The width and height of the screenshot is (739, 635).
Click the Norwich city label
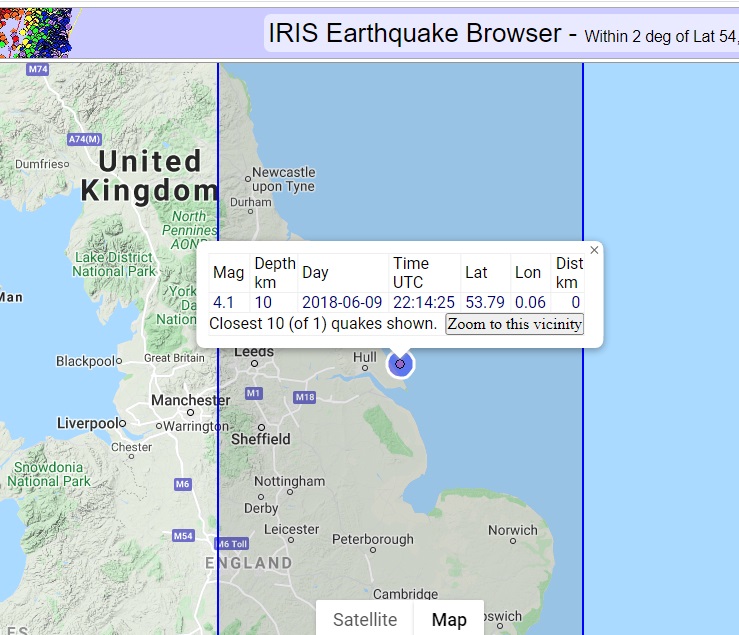pyautogui.click(x=512, y=530)
